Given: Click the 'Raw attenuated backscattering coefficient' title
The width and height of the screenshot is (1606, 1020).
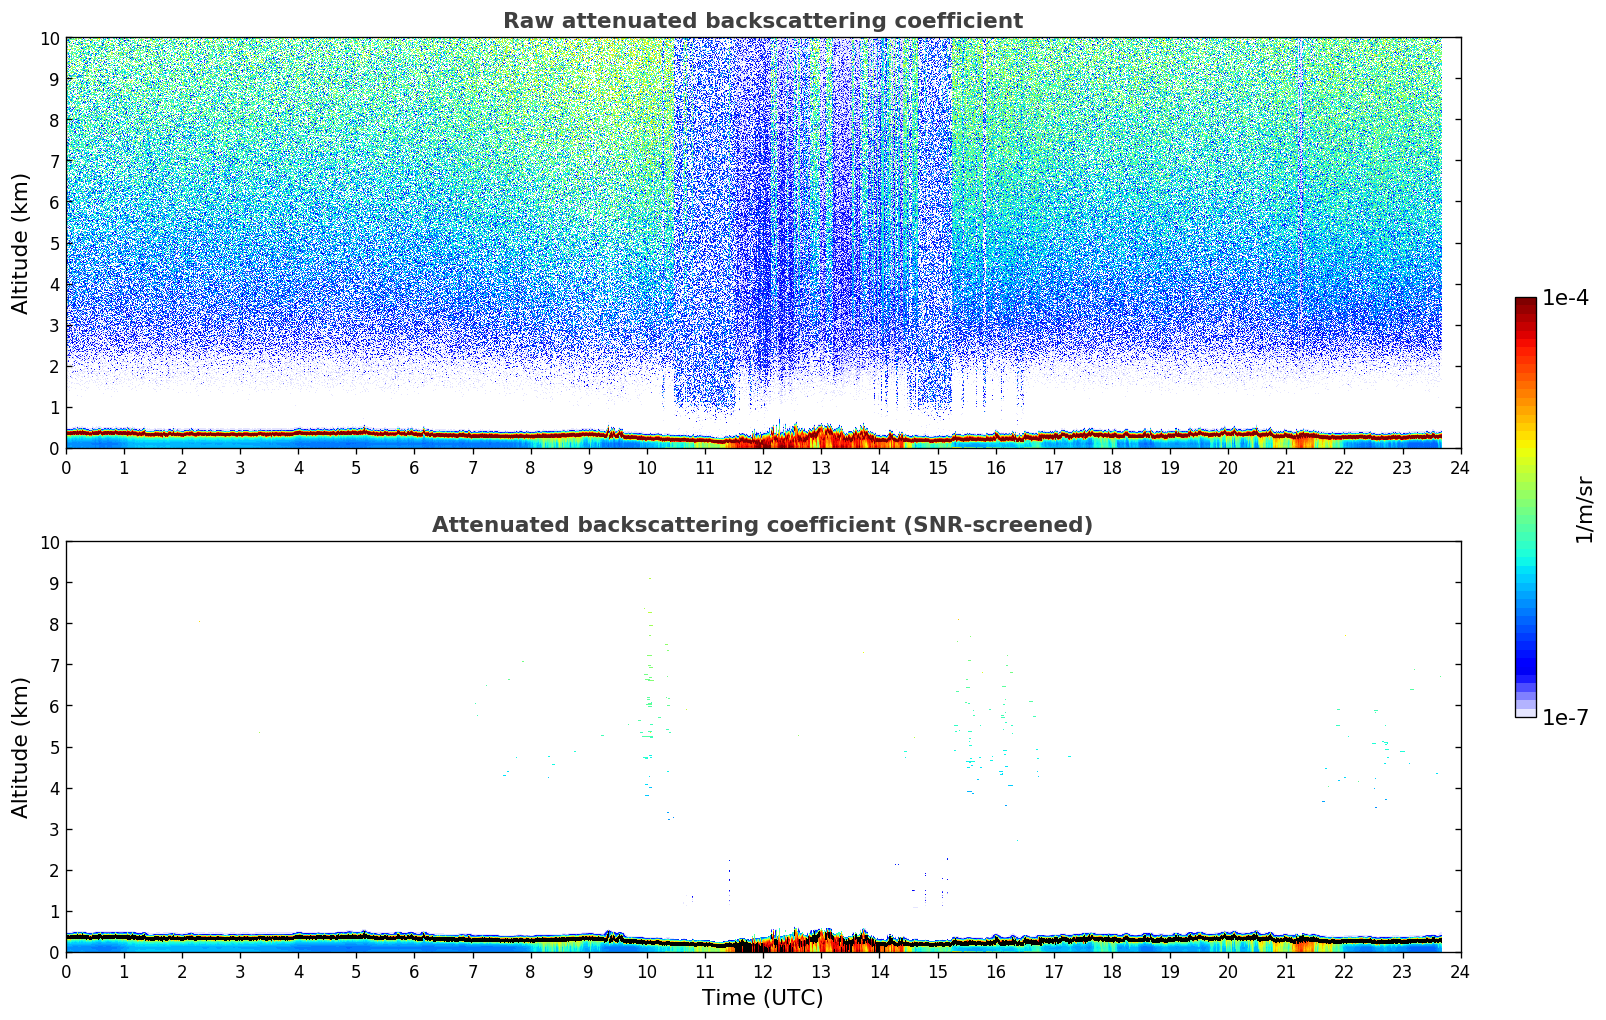Looking at the screenshot, I should [x=762, y=21].
